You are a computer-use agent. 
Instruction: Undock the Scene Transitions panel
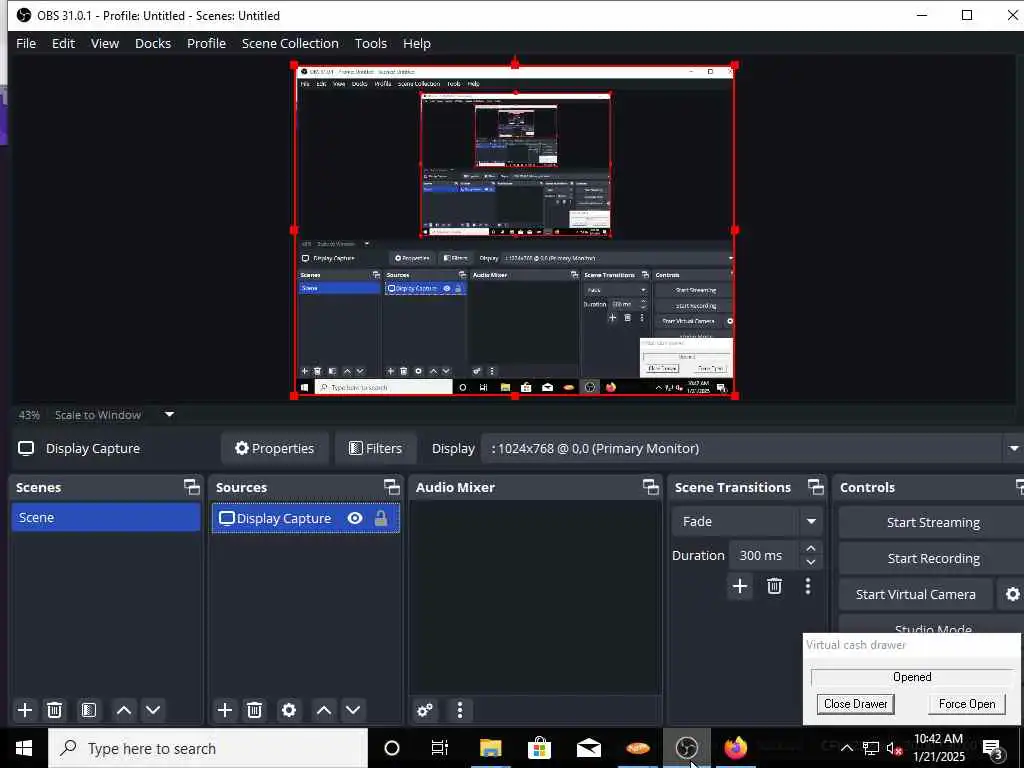(816, 487)
